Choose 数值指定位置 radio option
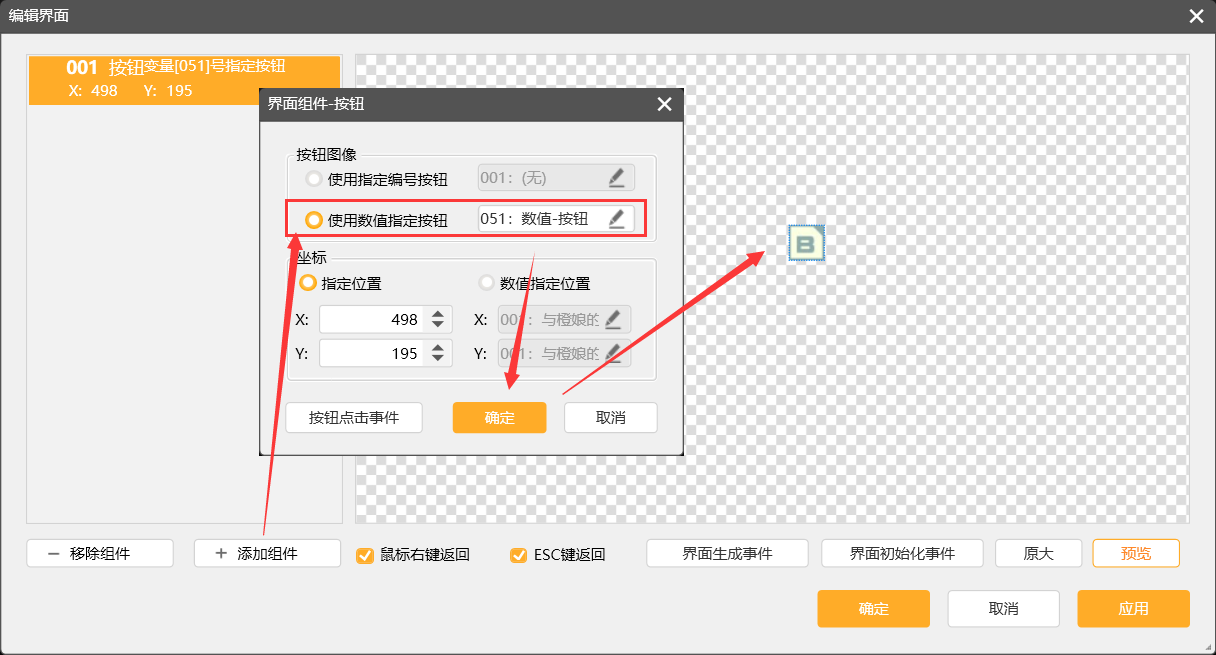 point(487,283)
